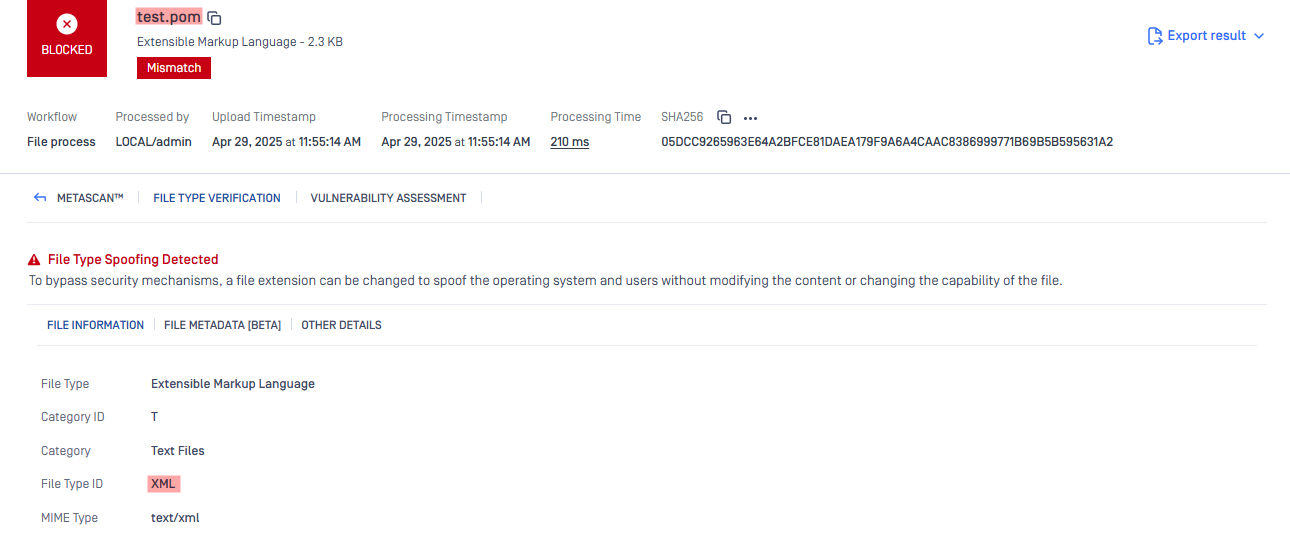Switch to FILE METADATA [BETA] sub-tab
This screenshot has width=1290, height=542.
click(x=222, y=325)
